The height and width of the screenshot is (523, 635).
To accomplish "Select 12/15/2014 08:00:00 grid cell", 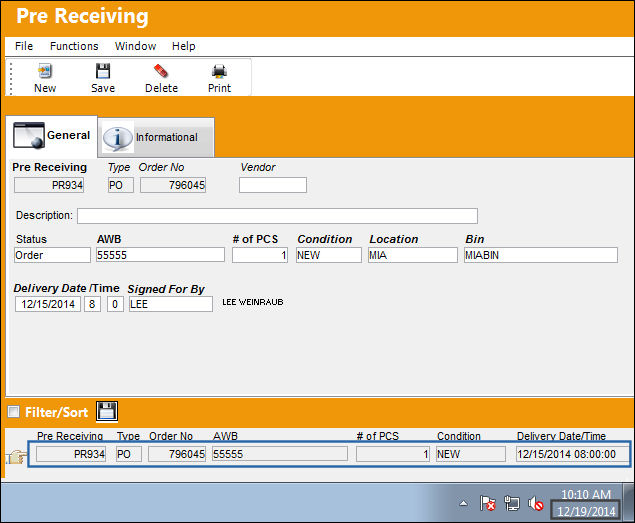I will tap(572, 454).
